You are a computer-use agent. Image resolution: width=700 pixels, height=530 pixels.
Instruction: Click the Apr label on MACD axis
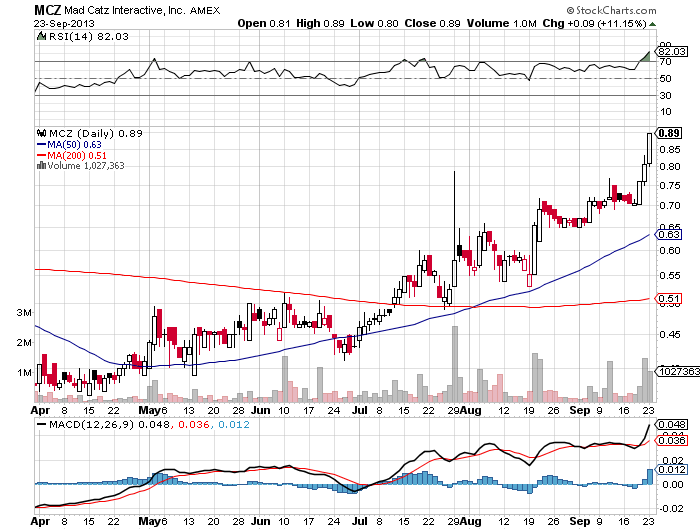[40, 521]
